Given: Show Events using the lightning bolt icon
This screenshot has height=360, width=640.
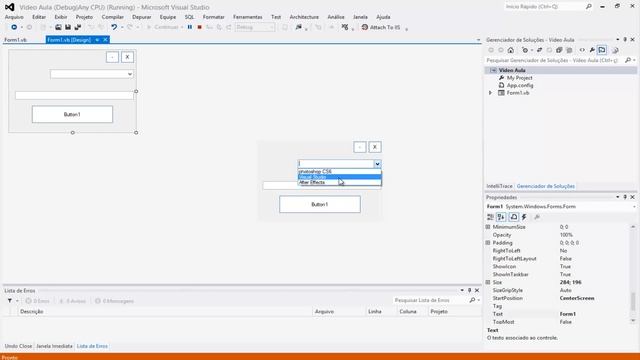Looking at the screenshot, I should [x=524, y=217].
